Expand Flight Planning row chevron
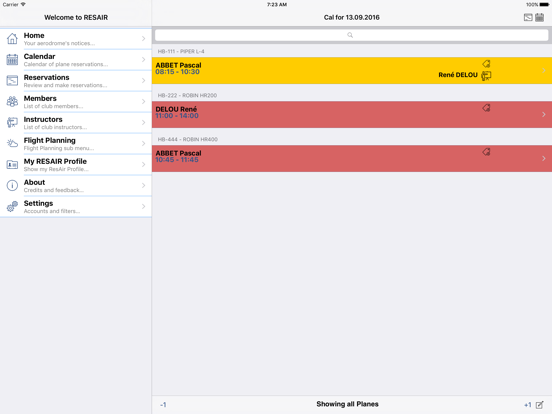The width and height of the screenshot is (552, 414). pyautogui.click(x=143, y=143)
